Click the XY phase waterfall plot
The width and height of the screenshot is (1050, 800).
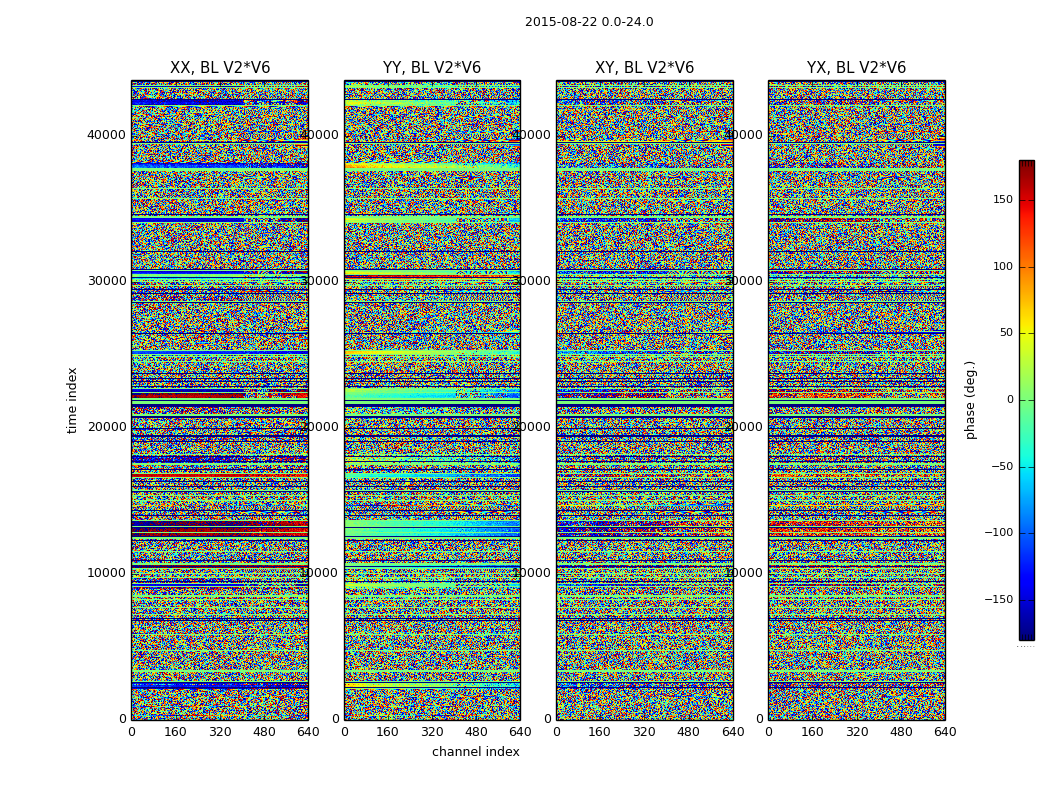(x=644, y=400)
